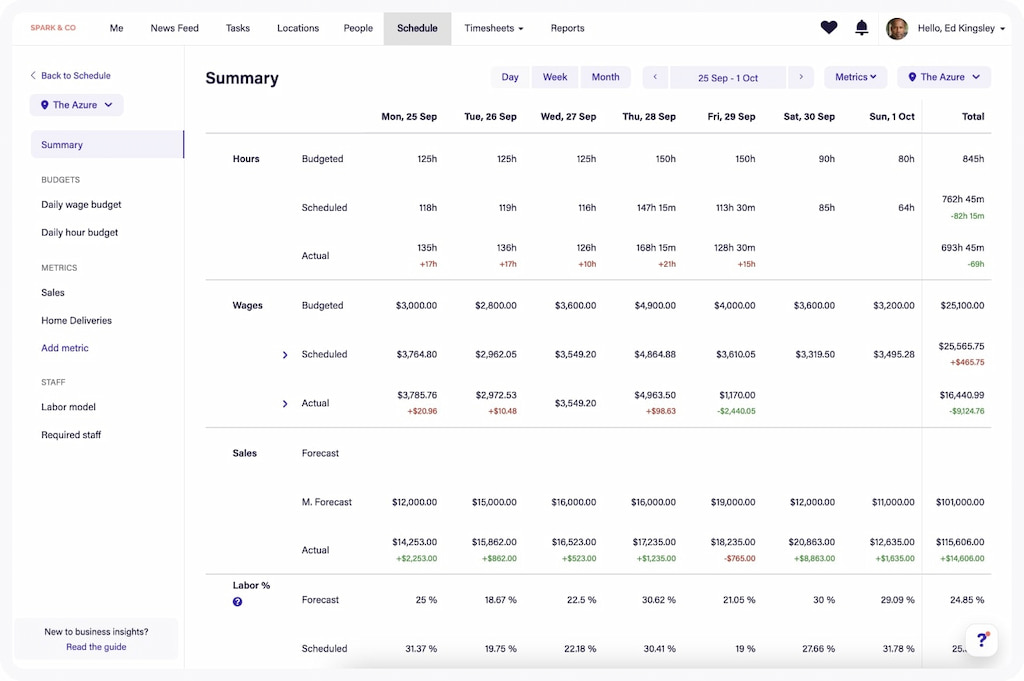This screenshot has height=681, width=1024.
Task: Click Read the guide link
Action: [96, 647]
